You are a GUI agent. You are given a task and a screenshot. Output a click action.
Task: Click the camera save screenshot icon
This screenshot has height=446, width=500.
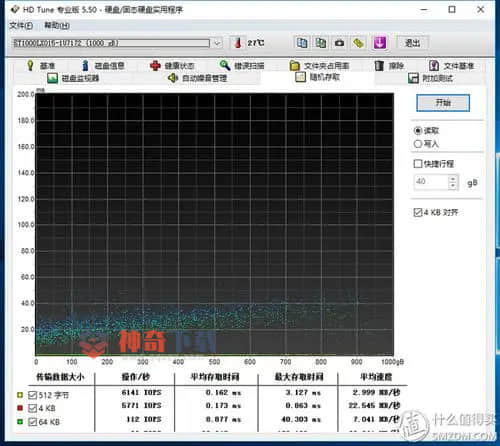(x=339, y=43)
